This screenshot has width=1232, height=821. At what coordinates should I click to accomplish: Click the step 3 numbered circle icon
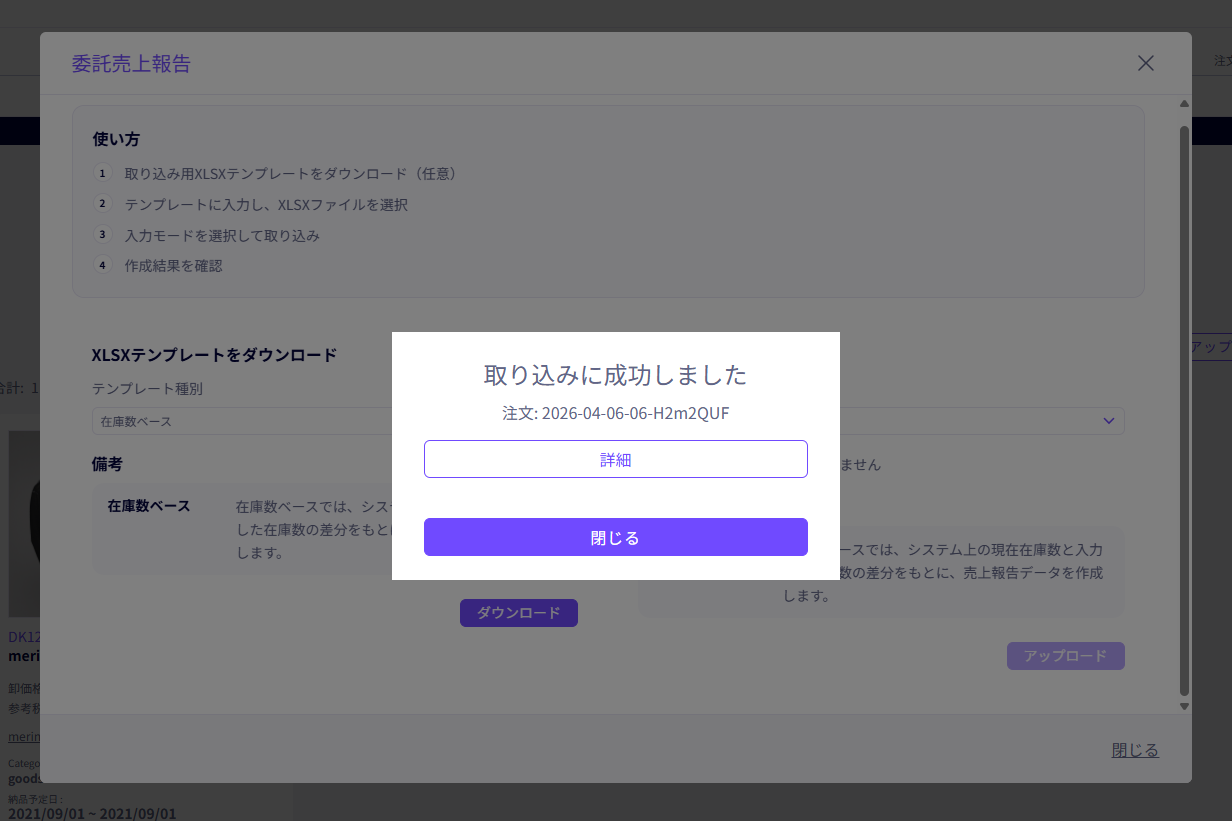(103, 234)
